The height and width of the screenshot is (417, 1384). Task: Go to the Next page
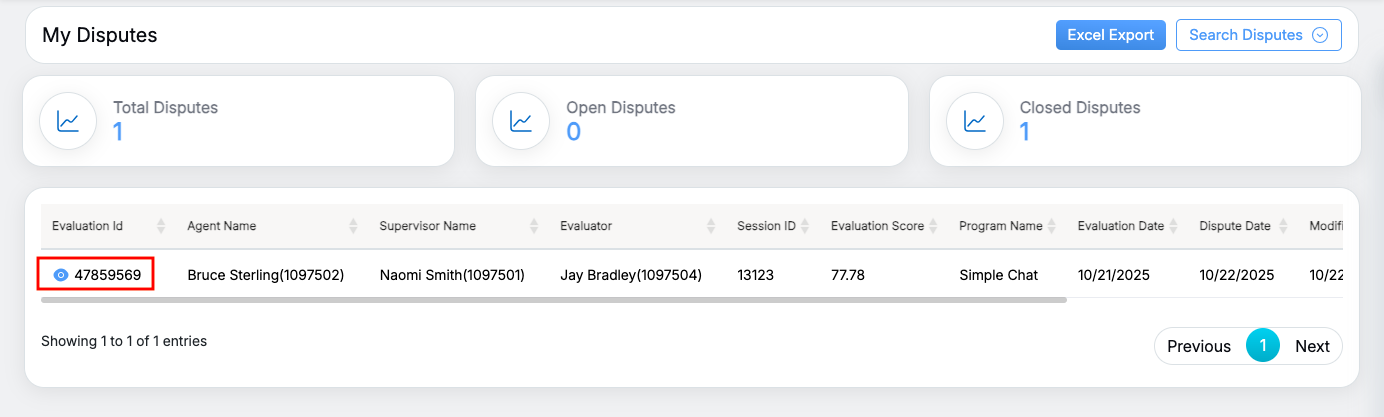[x=1312, y=346]
